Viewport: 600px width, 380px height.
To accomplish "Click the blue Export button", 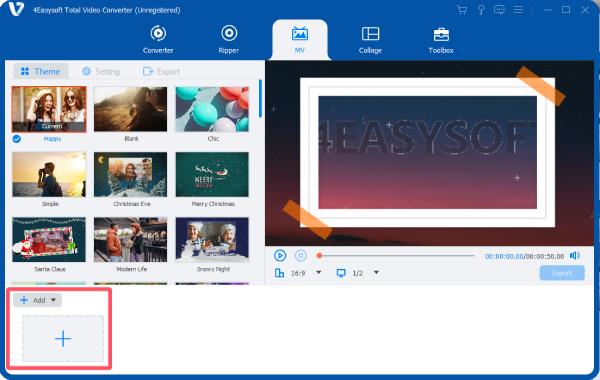I will point(562,273).
